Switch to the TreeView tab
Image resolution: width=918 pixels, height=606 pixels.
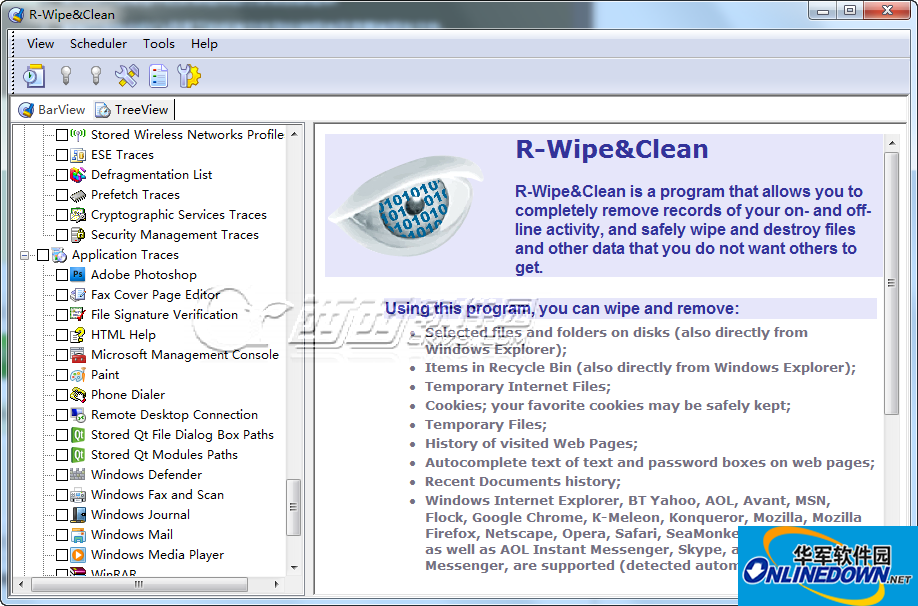click(132, 109)
